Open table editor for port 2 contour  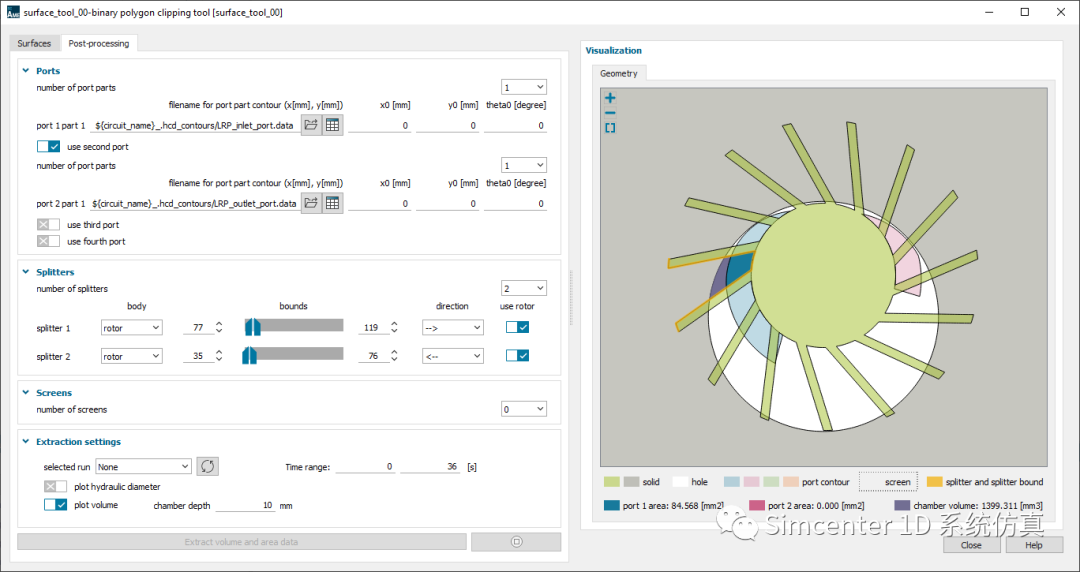click(x=333, y=203)
